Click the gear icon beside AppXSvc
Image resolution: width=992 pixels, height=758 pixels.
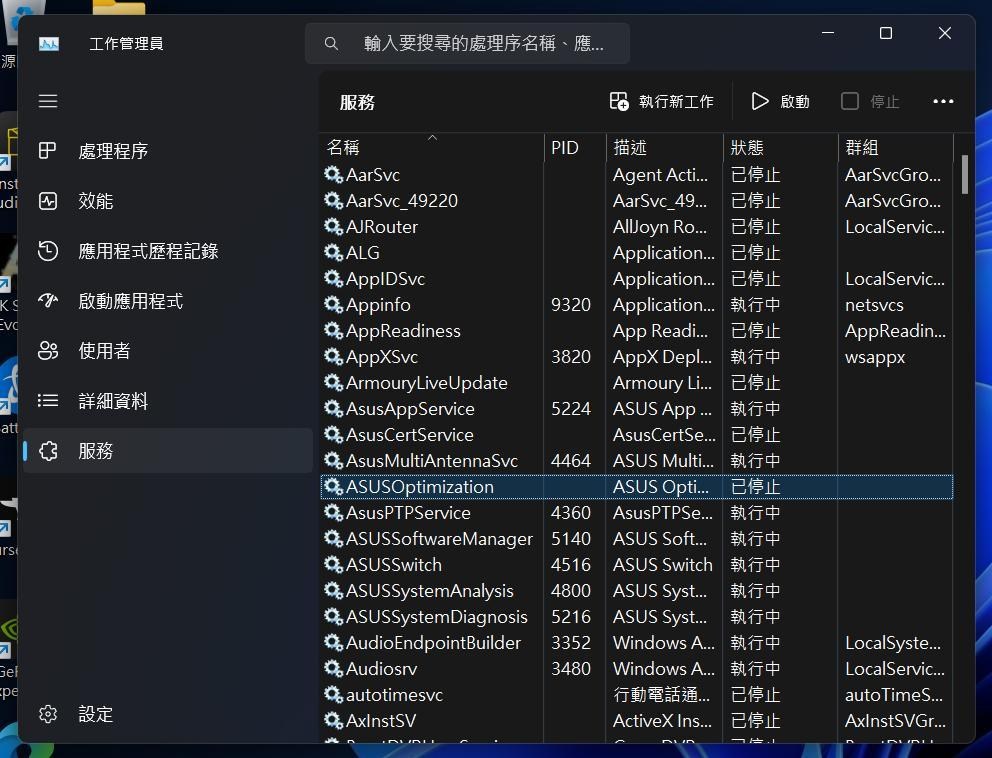tap(333, 357)
